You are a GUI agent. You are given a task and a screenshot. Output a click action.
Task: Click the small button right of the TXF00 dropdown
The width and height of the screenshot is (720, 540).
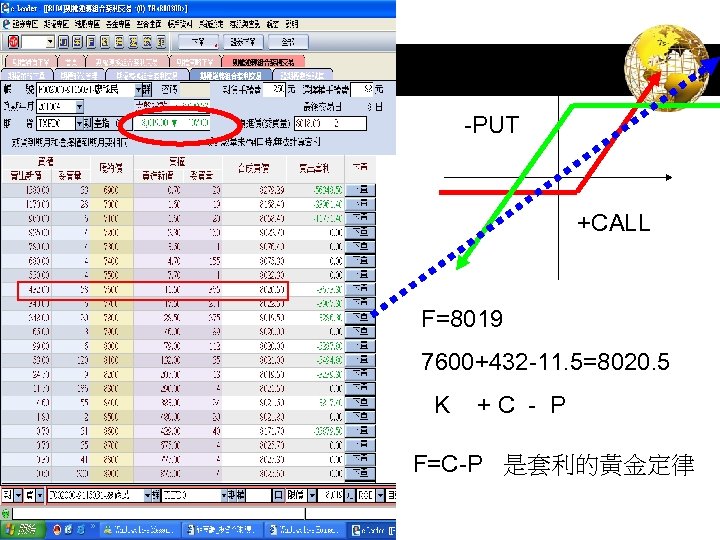(x=87, y=124)
